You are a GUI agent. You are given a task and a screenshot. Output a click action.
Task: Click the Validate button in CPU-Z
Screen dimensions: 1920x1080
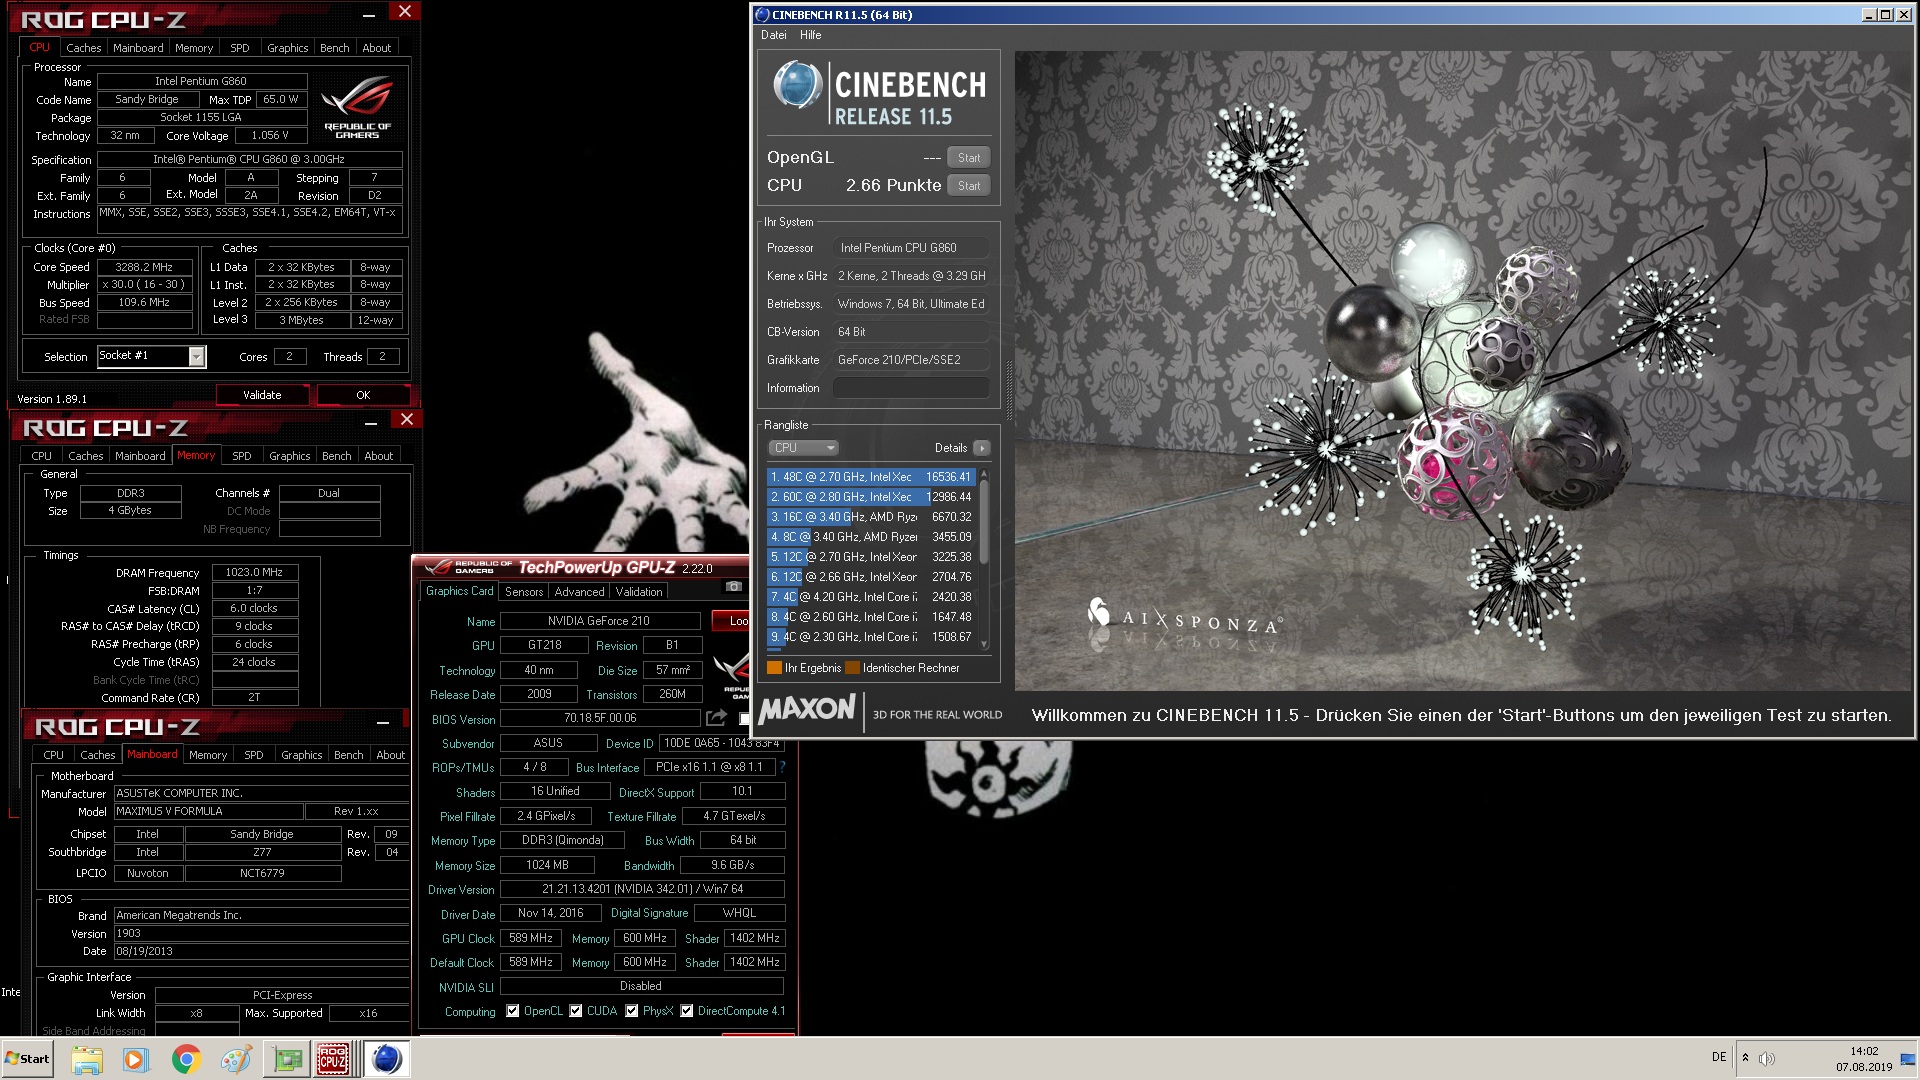tap(262, 395)
